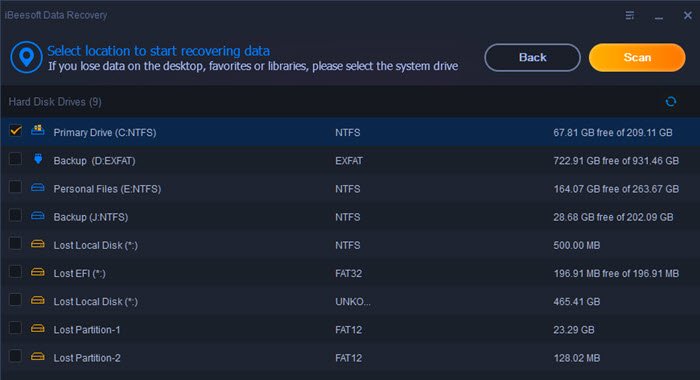Click the Hard Disk Drives (9) header

pos(55,102)
